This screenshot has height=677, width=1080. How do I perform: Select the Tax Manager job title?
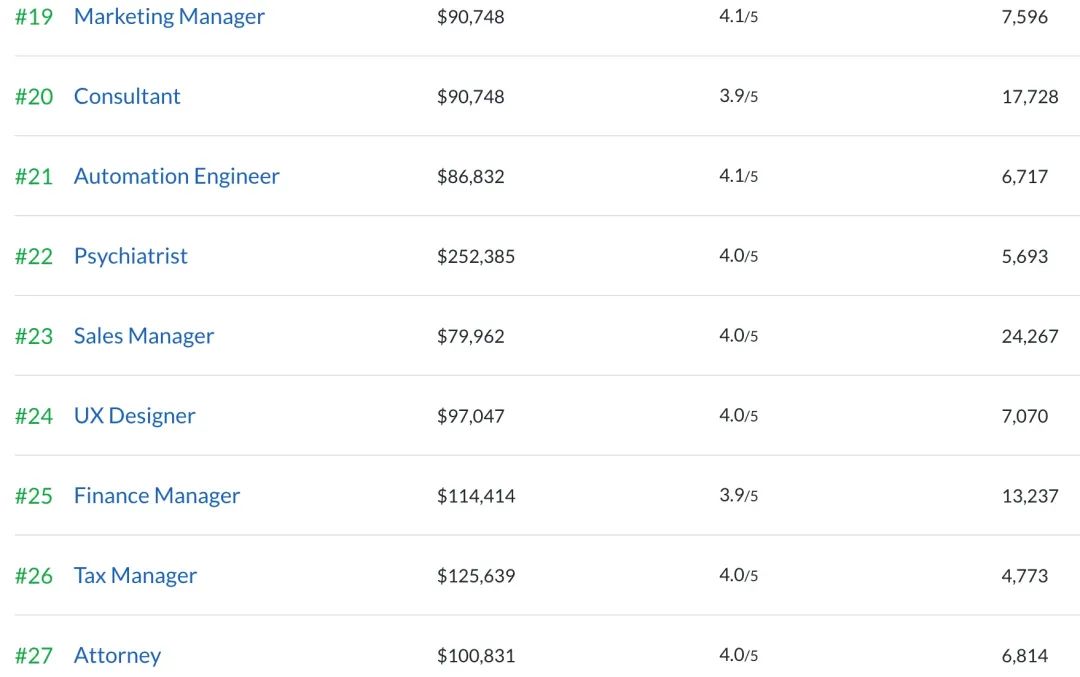tap(135, 576)
